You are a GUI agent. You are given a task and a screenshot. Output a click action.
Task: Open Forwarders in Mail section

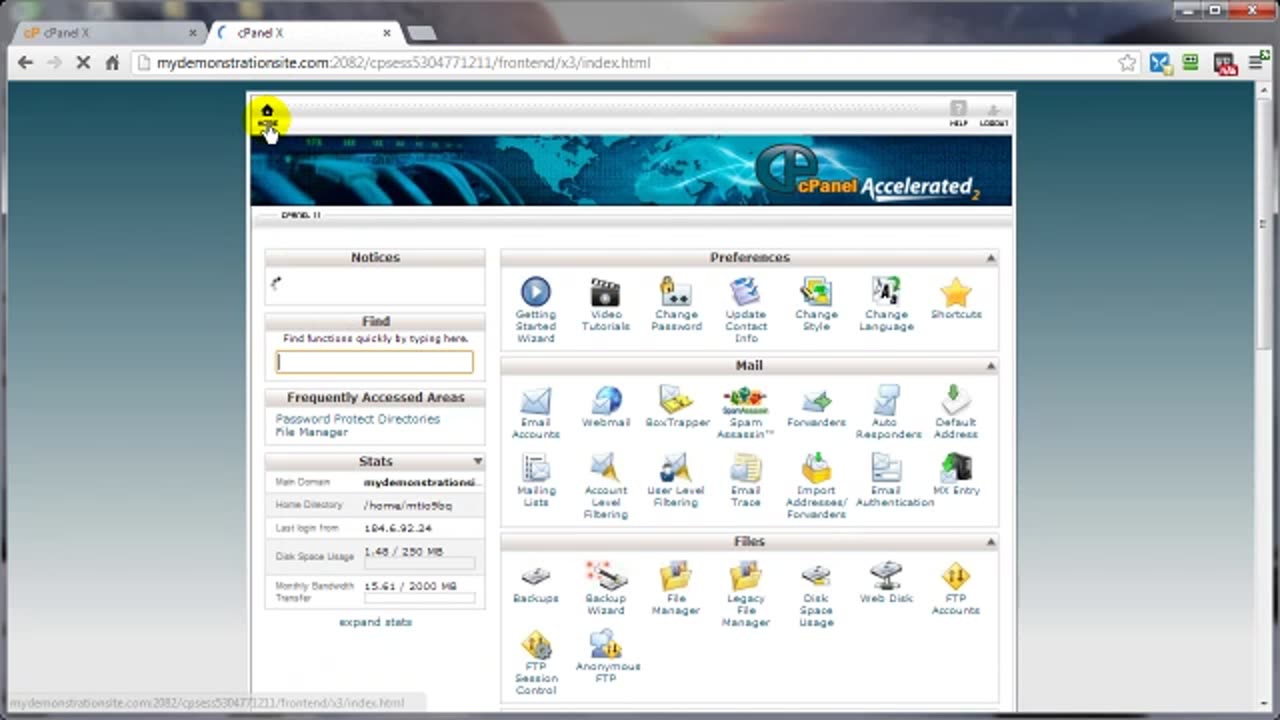[x=816, y=407]
